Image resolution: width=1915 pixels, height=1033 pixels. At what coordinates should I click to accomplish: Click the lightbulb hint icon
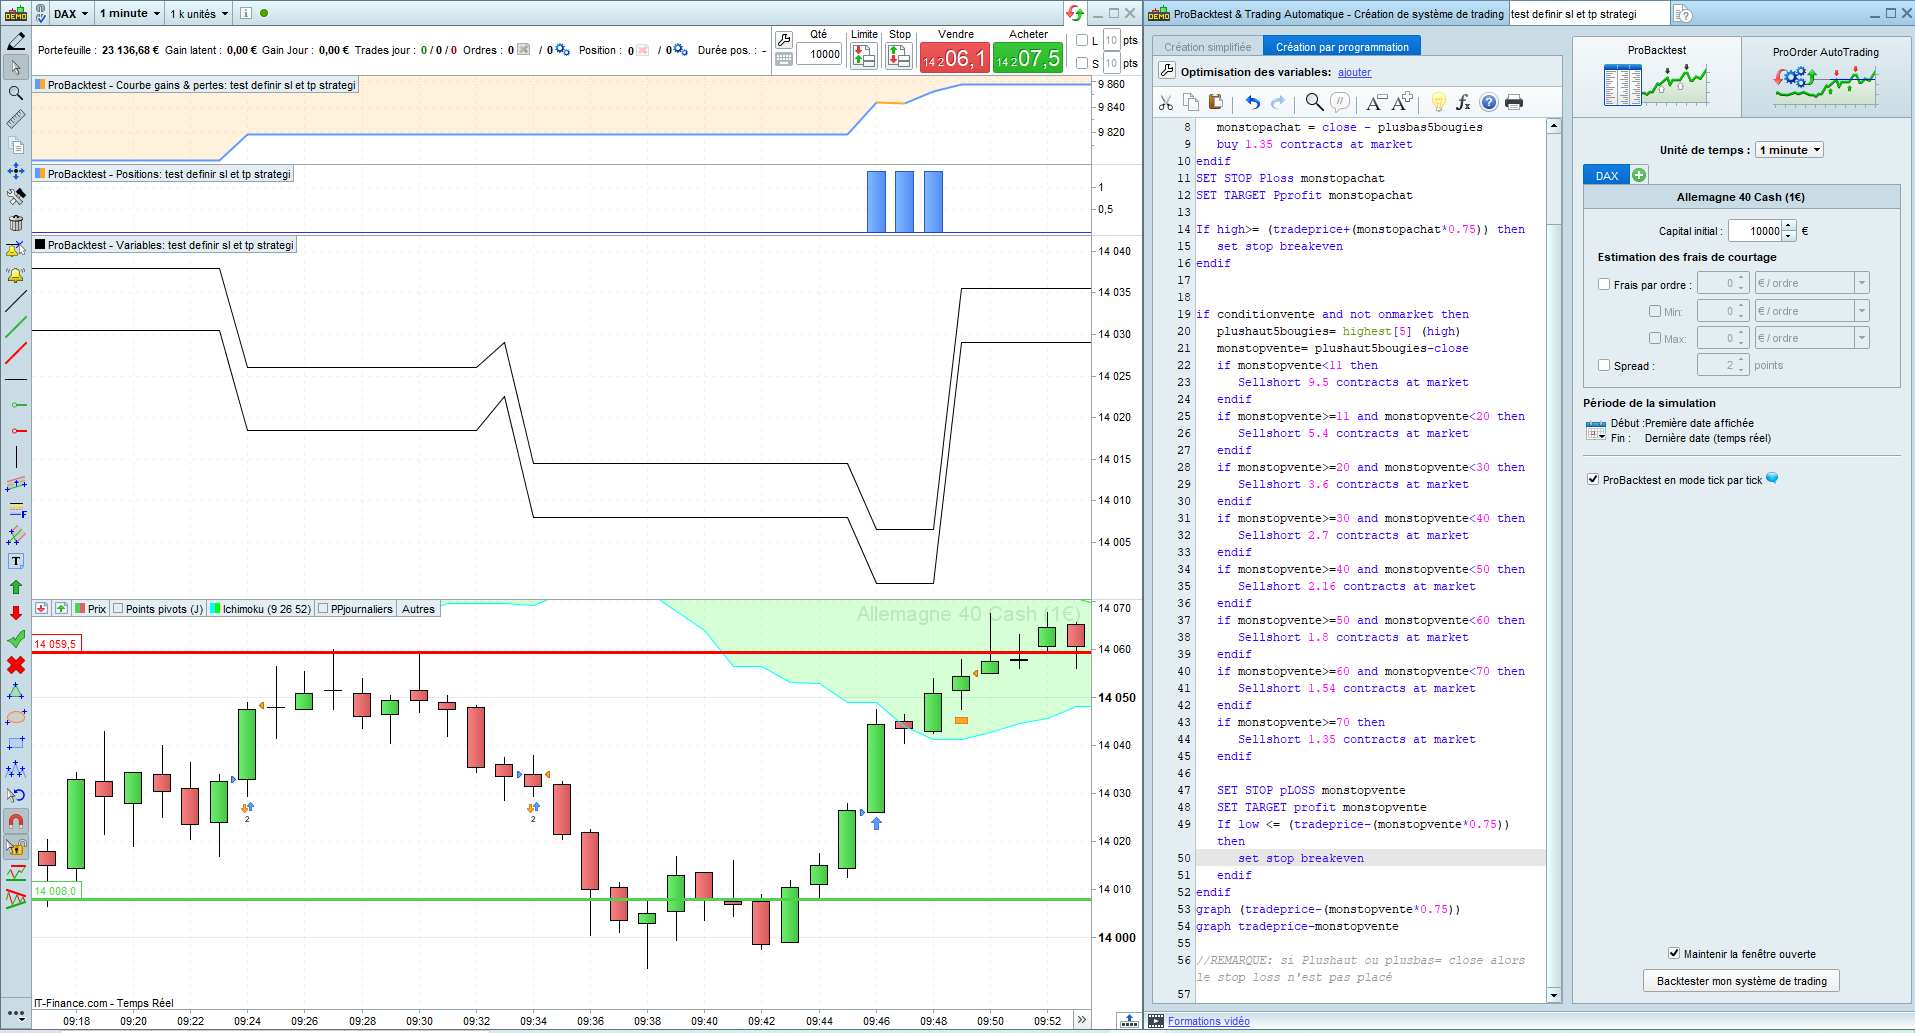(1438, 102)
